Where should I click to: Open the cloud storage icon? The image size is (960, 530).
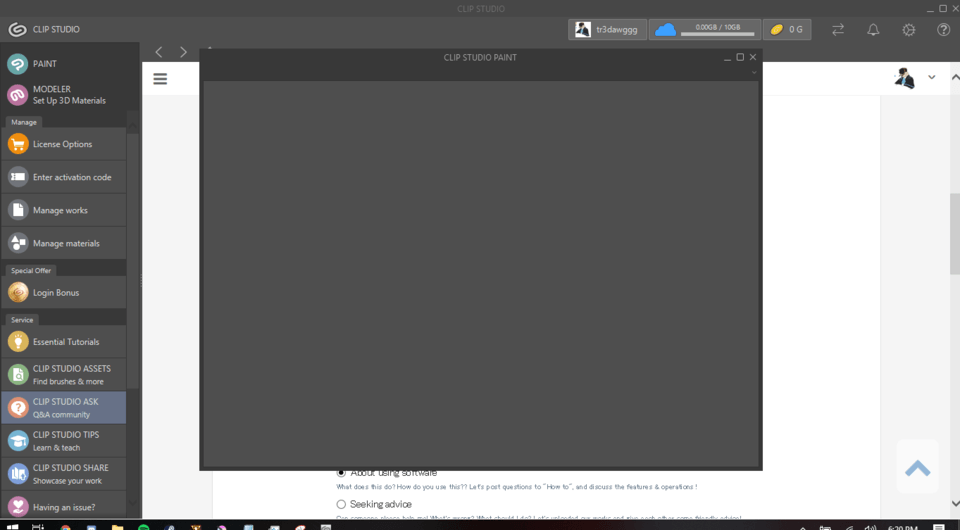tap(665, 29)
